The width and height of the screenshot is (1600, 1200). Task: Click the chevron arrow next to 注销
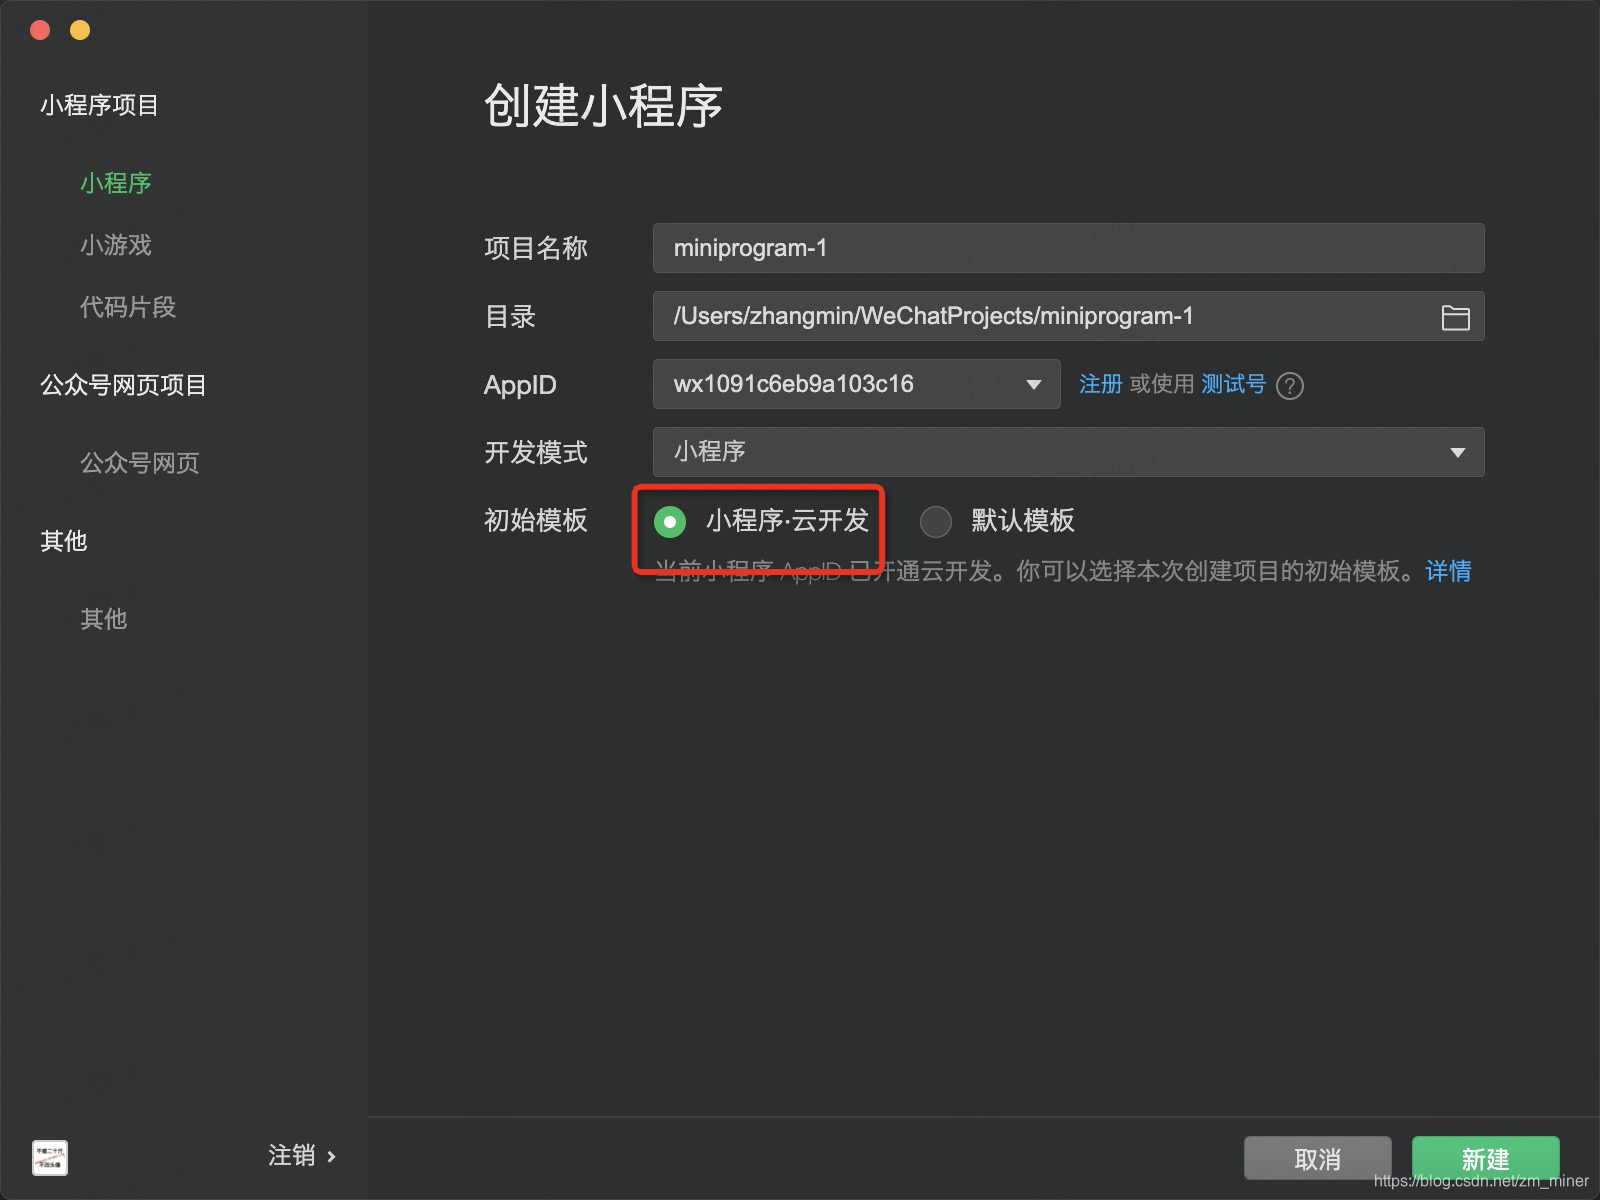tap(331, 1157)
